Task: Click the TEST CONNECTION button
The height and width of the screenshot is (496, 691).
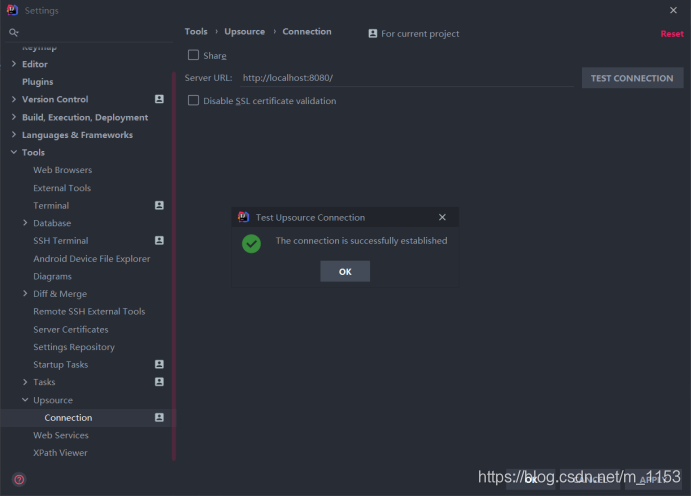Action: (632, 78)
